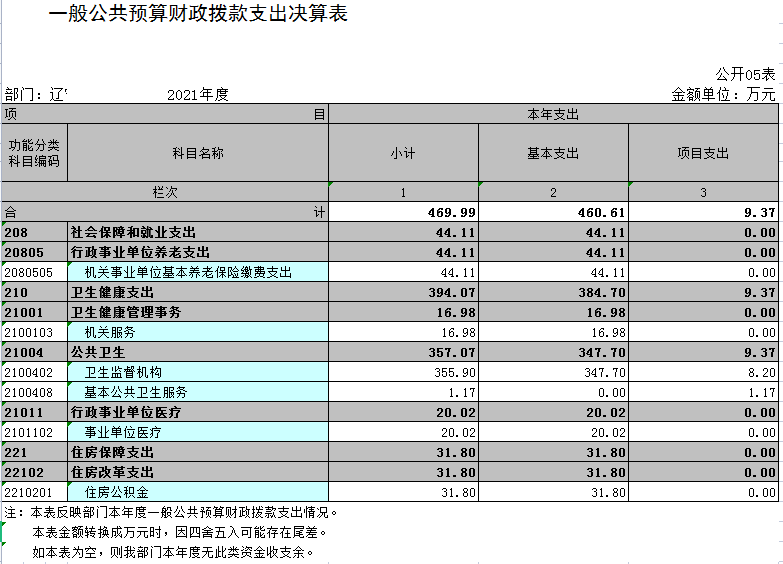Select the 社会保障和就业支出 cell
783x564 pixels.
click(x=198, y=232)
